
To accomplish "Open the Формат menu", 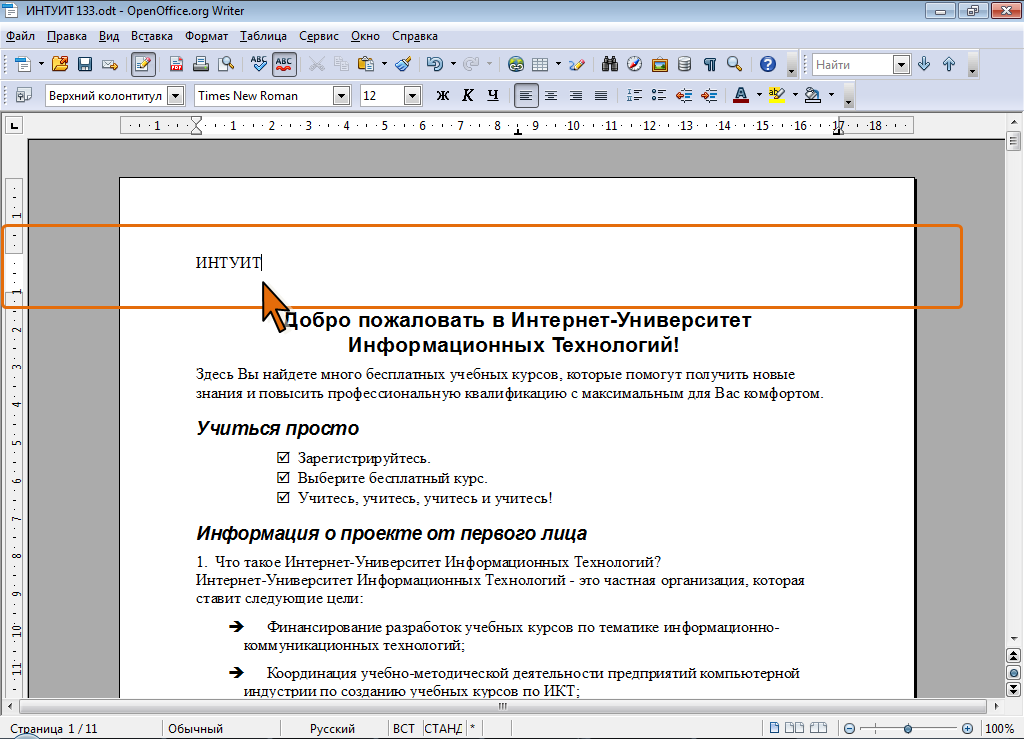I will [206, 36].
